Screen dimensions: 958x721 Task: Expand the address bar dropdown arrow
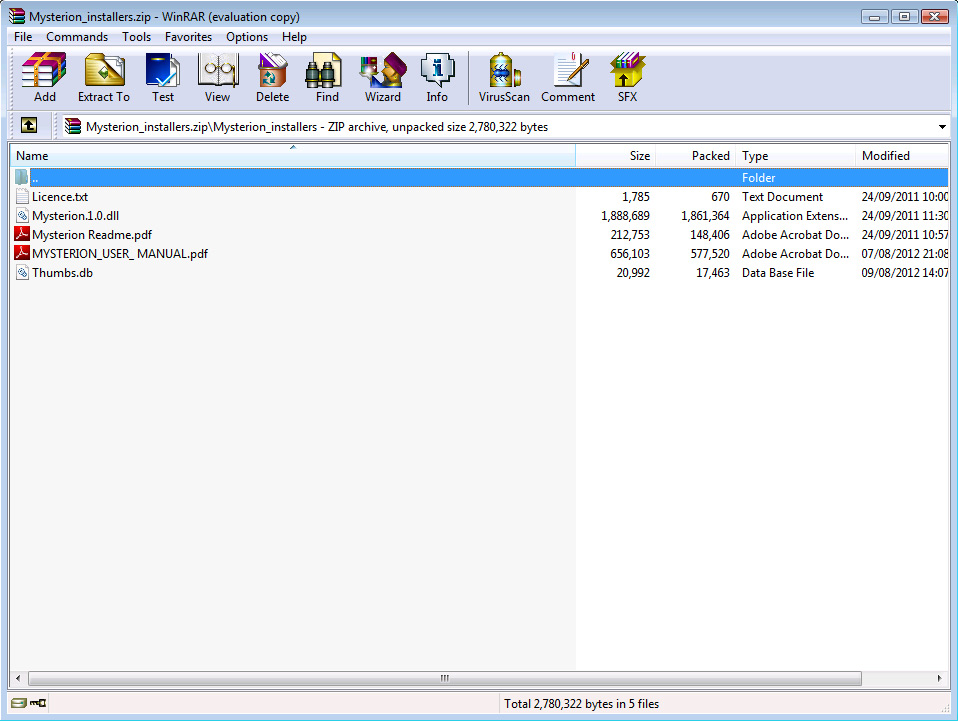[x=942, y=127]
